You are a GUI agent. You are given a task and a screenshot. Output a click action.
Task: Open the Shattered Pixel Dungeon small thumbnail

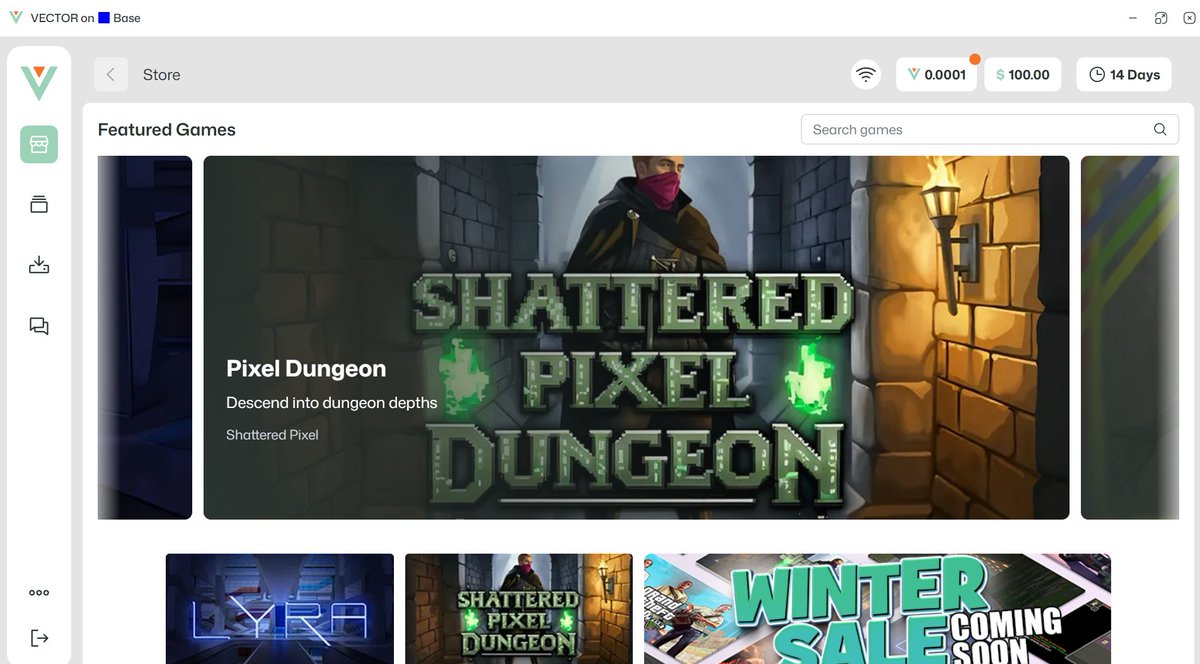point(519,609)
